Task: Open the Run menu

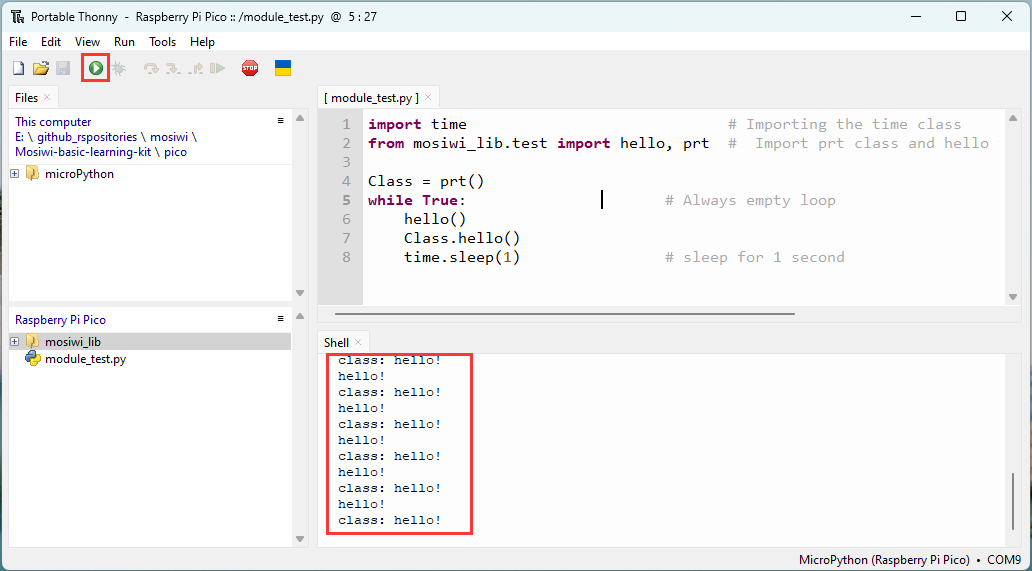Action: click(x=124, y=41)
